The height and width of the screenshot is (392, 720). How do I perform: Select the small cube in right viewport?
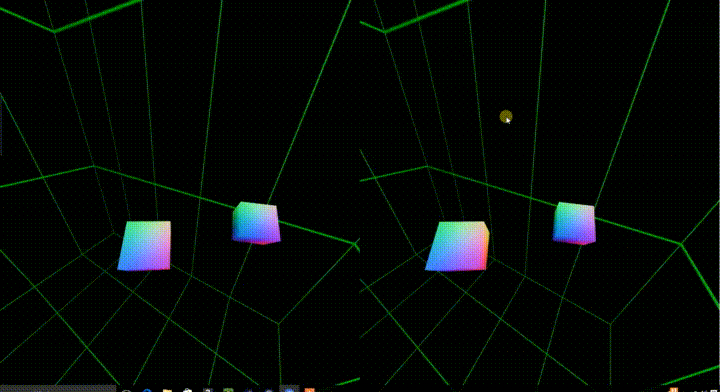pyautogui.click(x=574, y=223)
